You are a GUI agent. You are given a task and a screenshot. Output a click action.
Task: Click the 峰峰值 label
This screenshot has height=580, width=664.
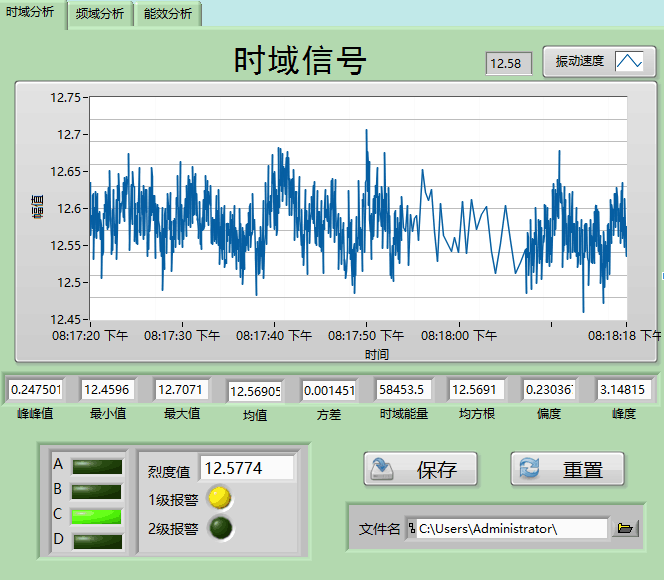pos(36,414)
